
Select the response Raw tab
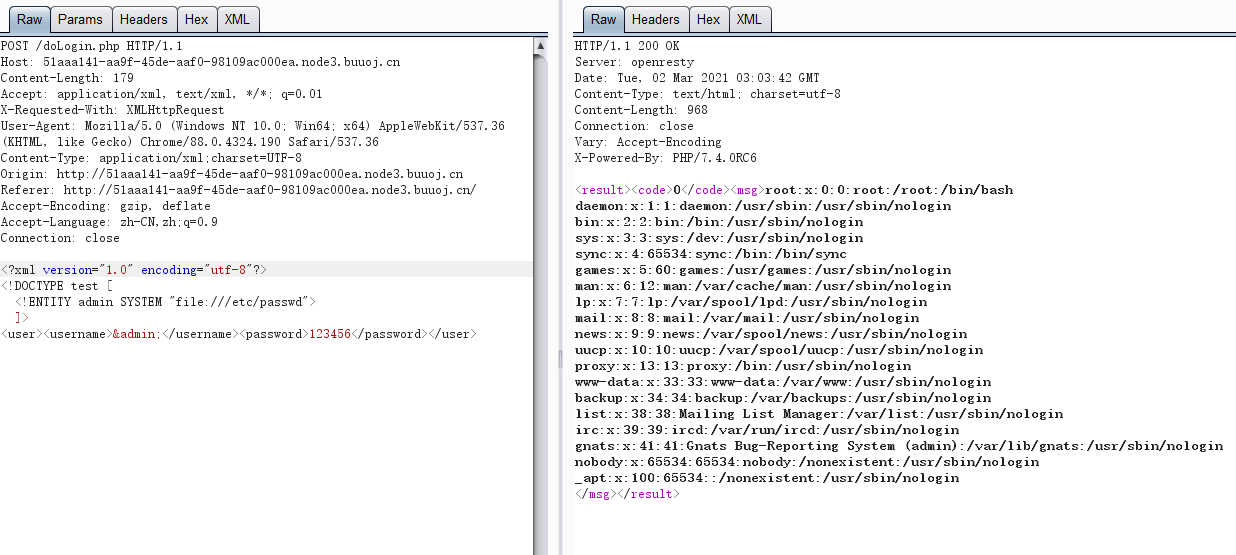603,19
